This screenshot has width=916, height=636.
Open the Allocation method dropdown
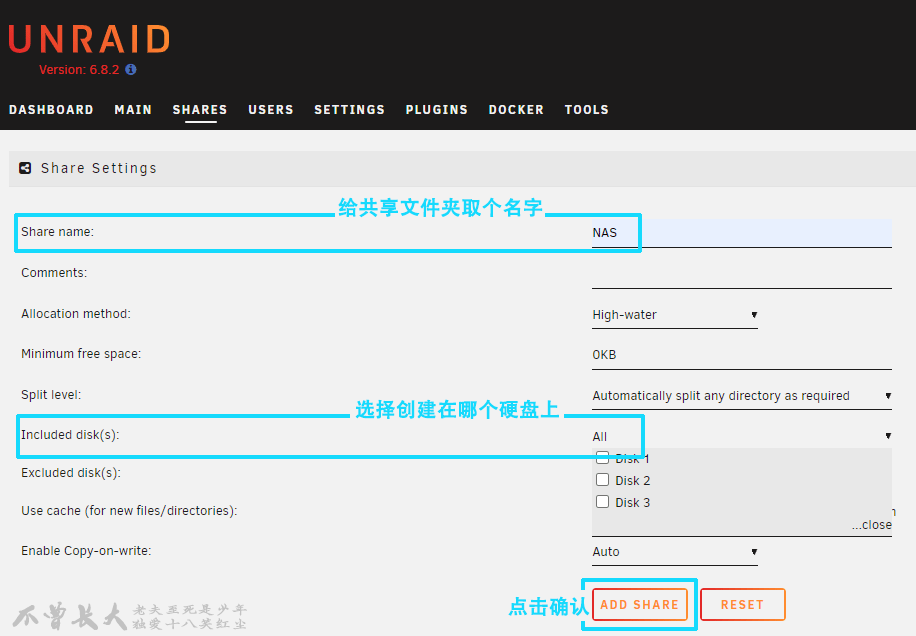(x=675, y=315)
